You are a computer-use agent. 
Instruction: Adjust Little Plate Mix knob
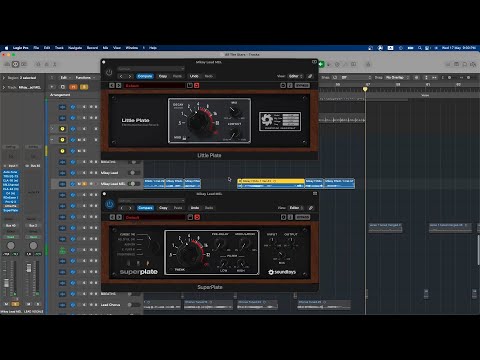pyautogui.click(x=235, y=112)
